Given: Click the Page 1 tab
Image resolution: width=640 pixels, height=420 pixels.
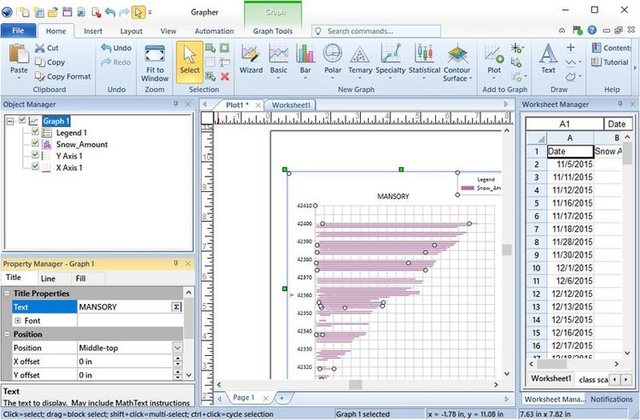Looking at the screenshot, I should point(243,397).
